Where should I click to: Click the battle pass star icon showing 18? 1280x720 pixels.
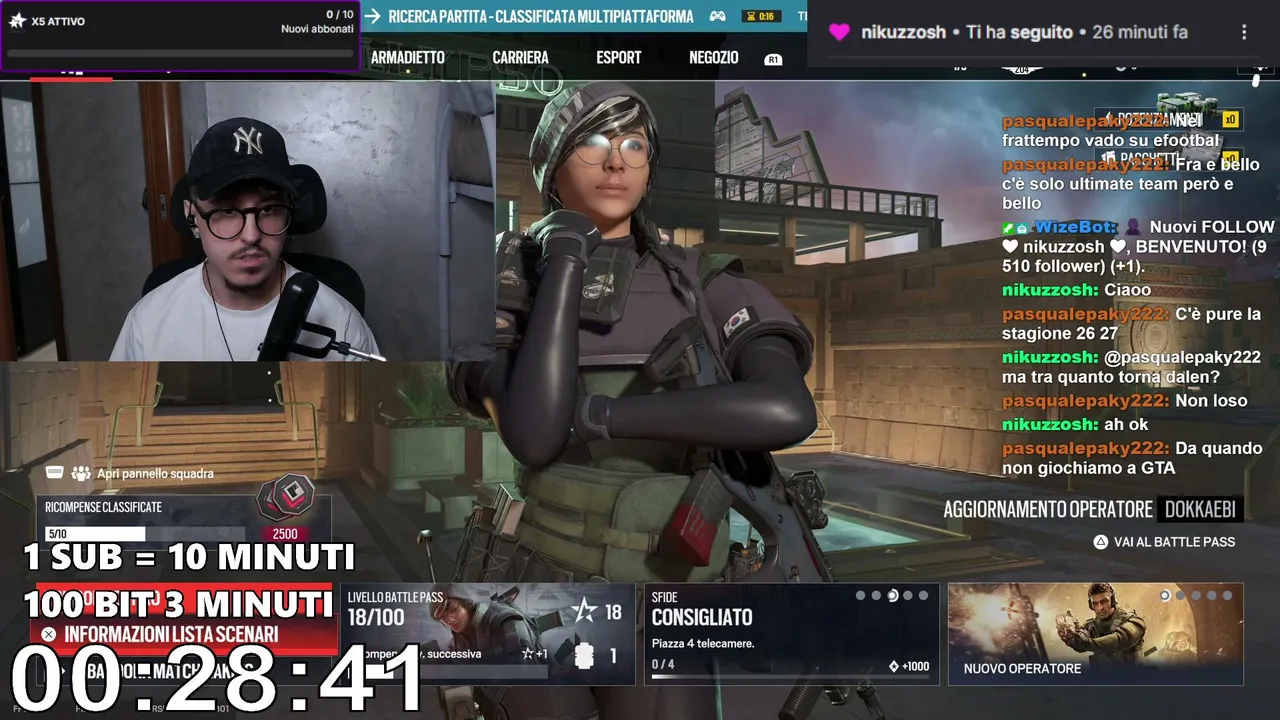pos(583,611)
